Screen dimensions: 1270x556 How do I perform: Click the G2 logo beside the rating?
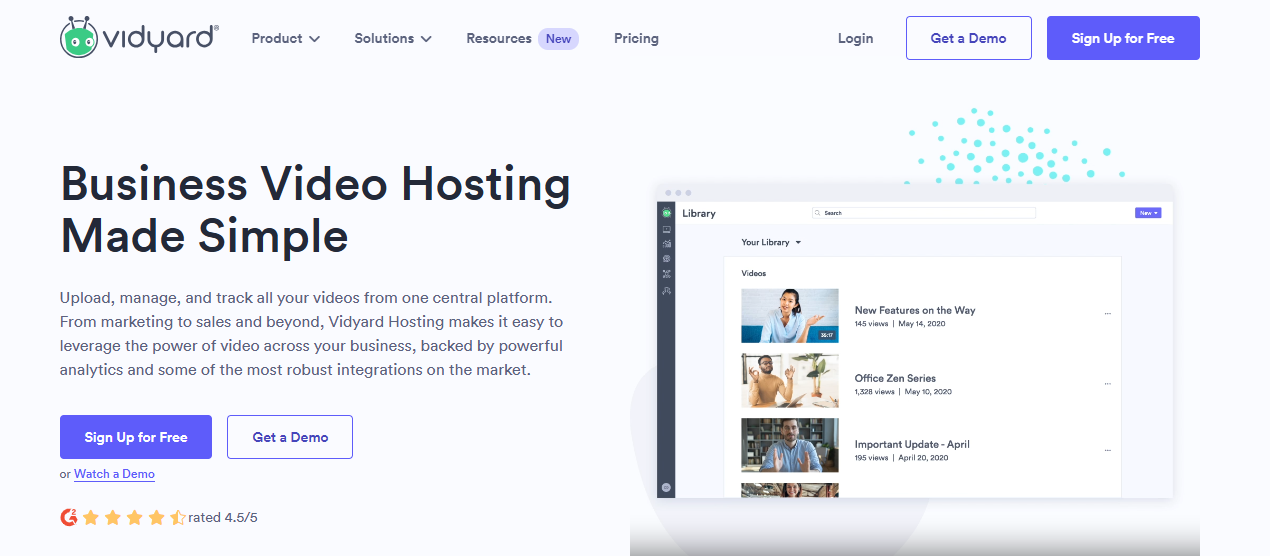pos(69,517)
